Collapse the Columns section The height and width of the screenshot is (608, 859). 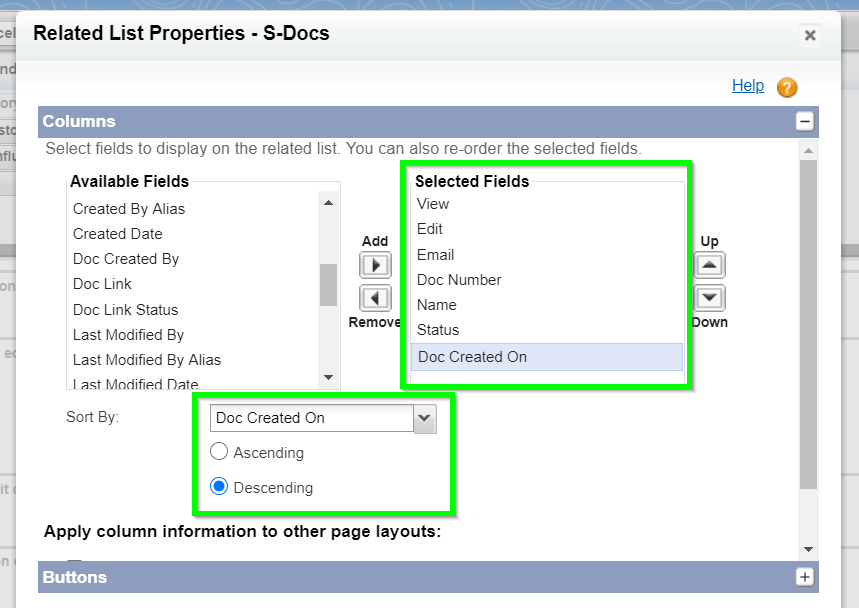(x=804, y=122)
